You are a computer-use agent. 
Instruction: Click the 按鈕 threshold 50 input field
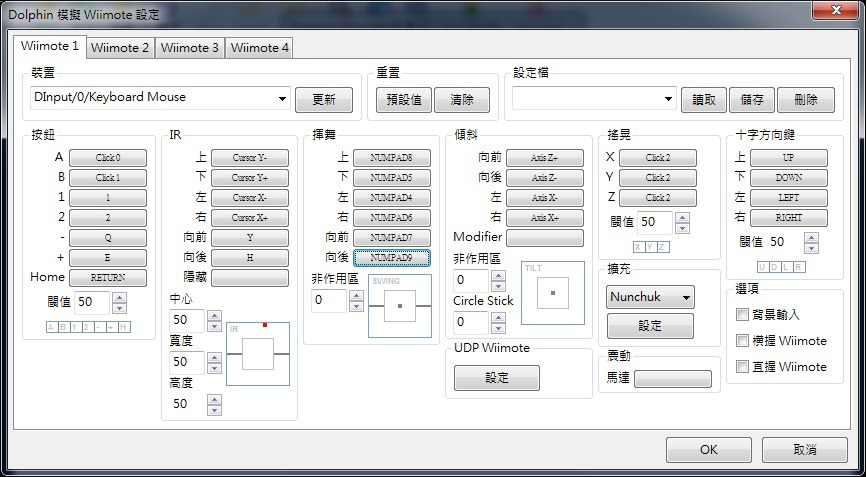click(x=93, y=302)
